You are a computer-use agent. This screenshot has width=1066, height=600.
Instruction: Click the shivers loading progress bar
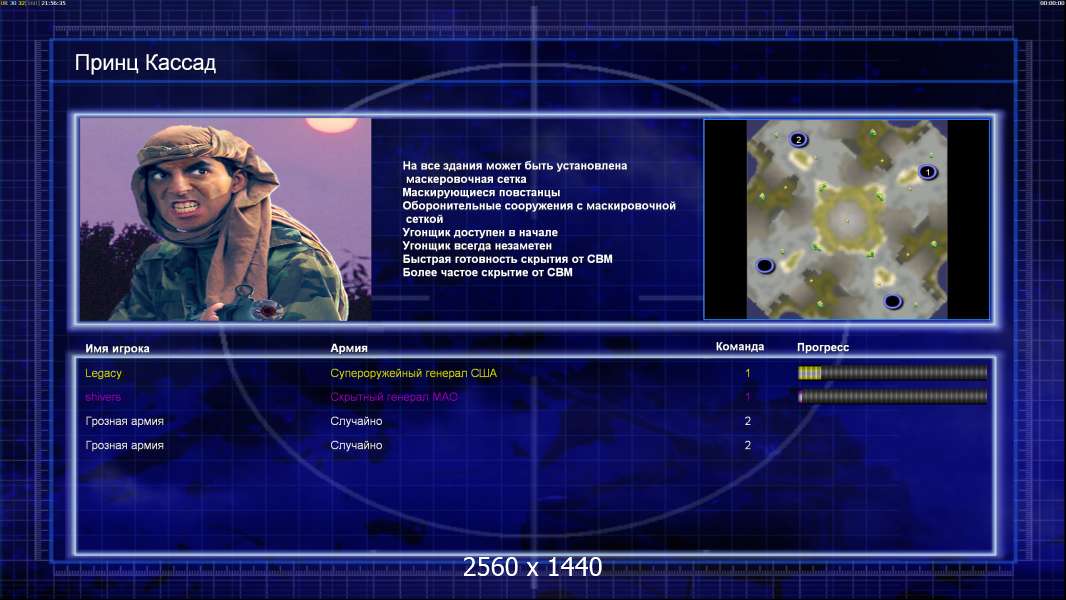pos(892,396)
